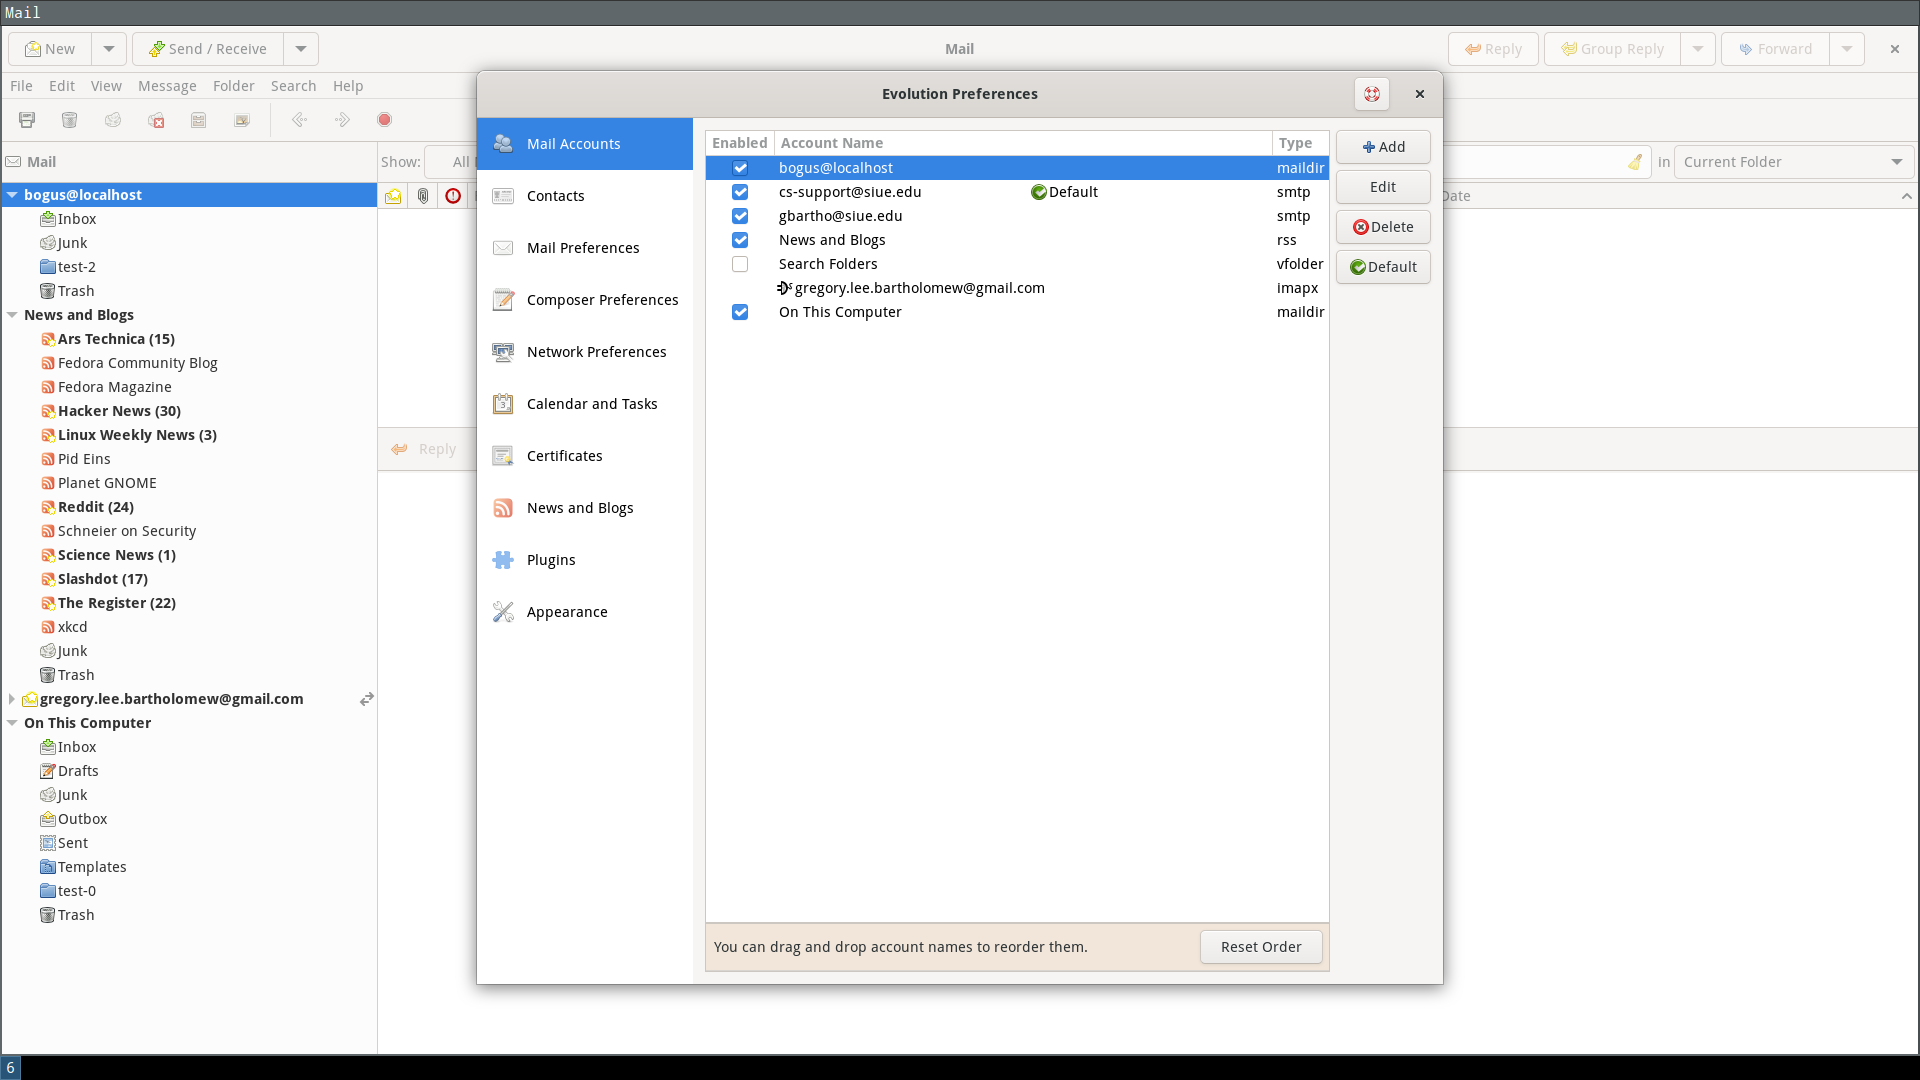
Task: Click the Help lifesaver icon in dialog
Action: click(1372, 94)
